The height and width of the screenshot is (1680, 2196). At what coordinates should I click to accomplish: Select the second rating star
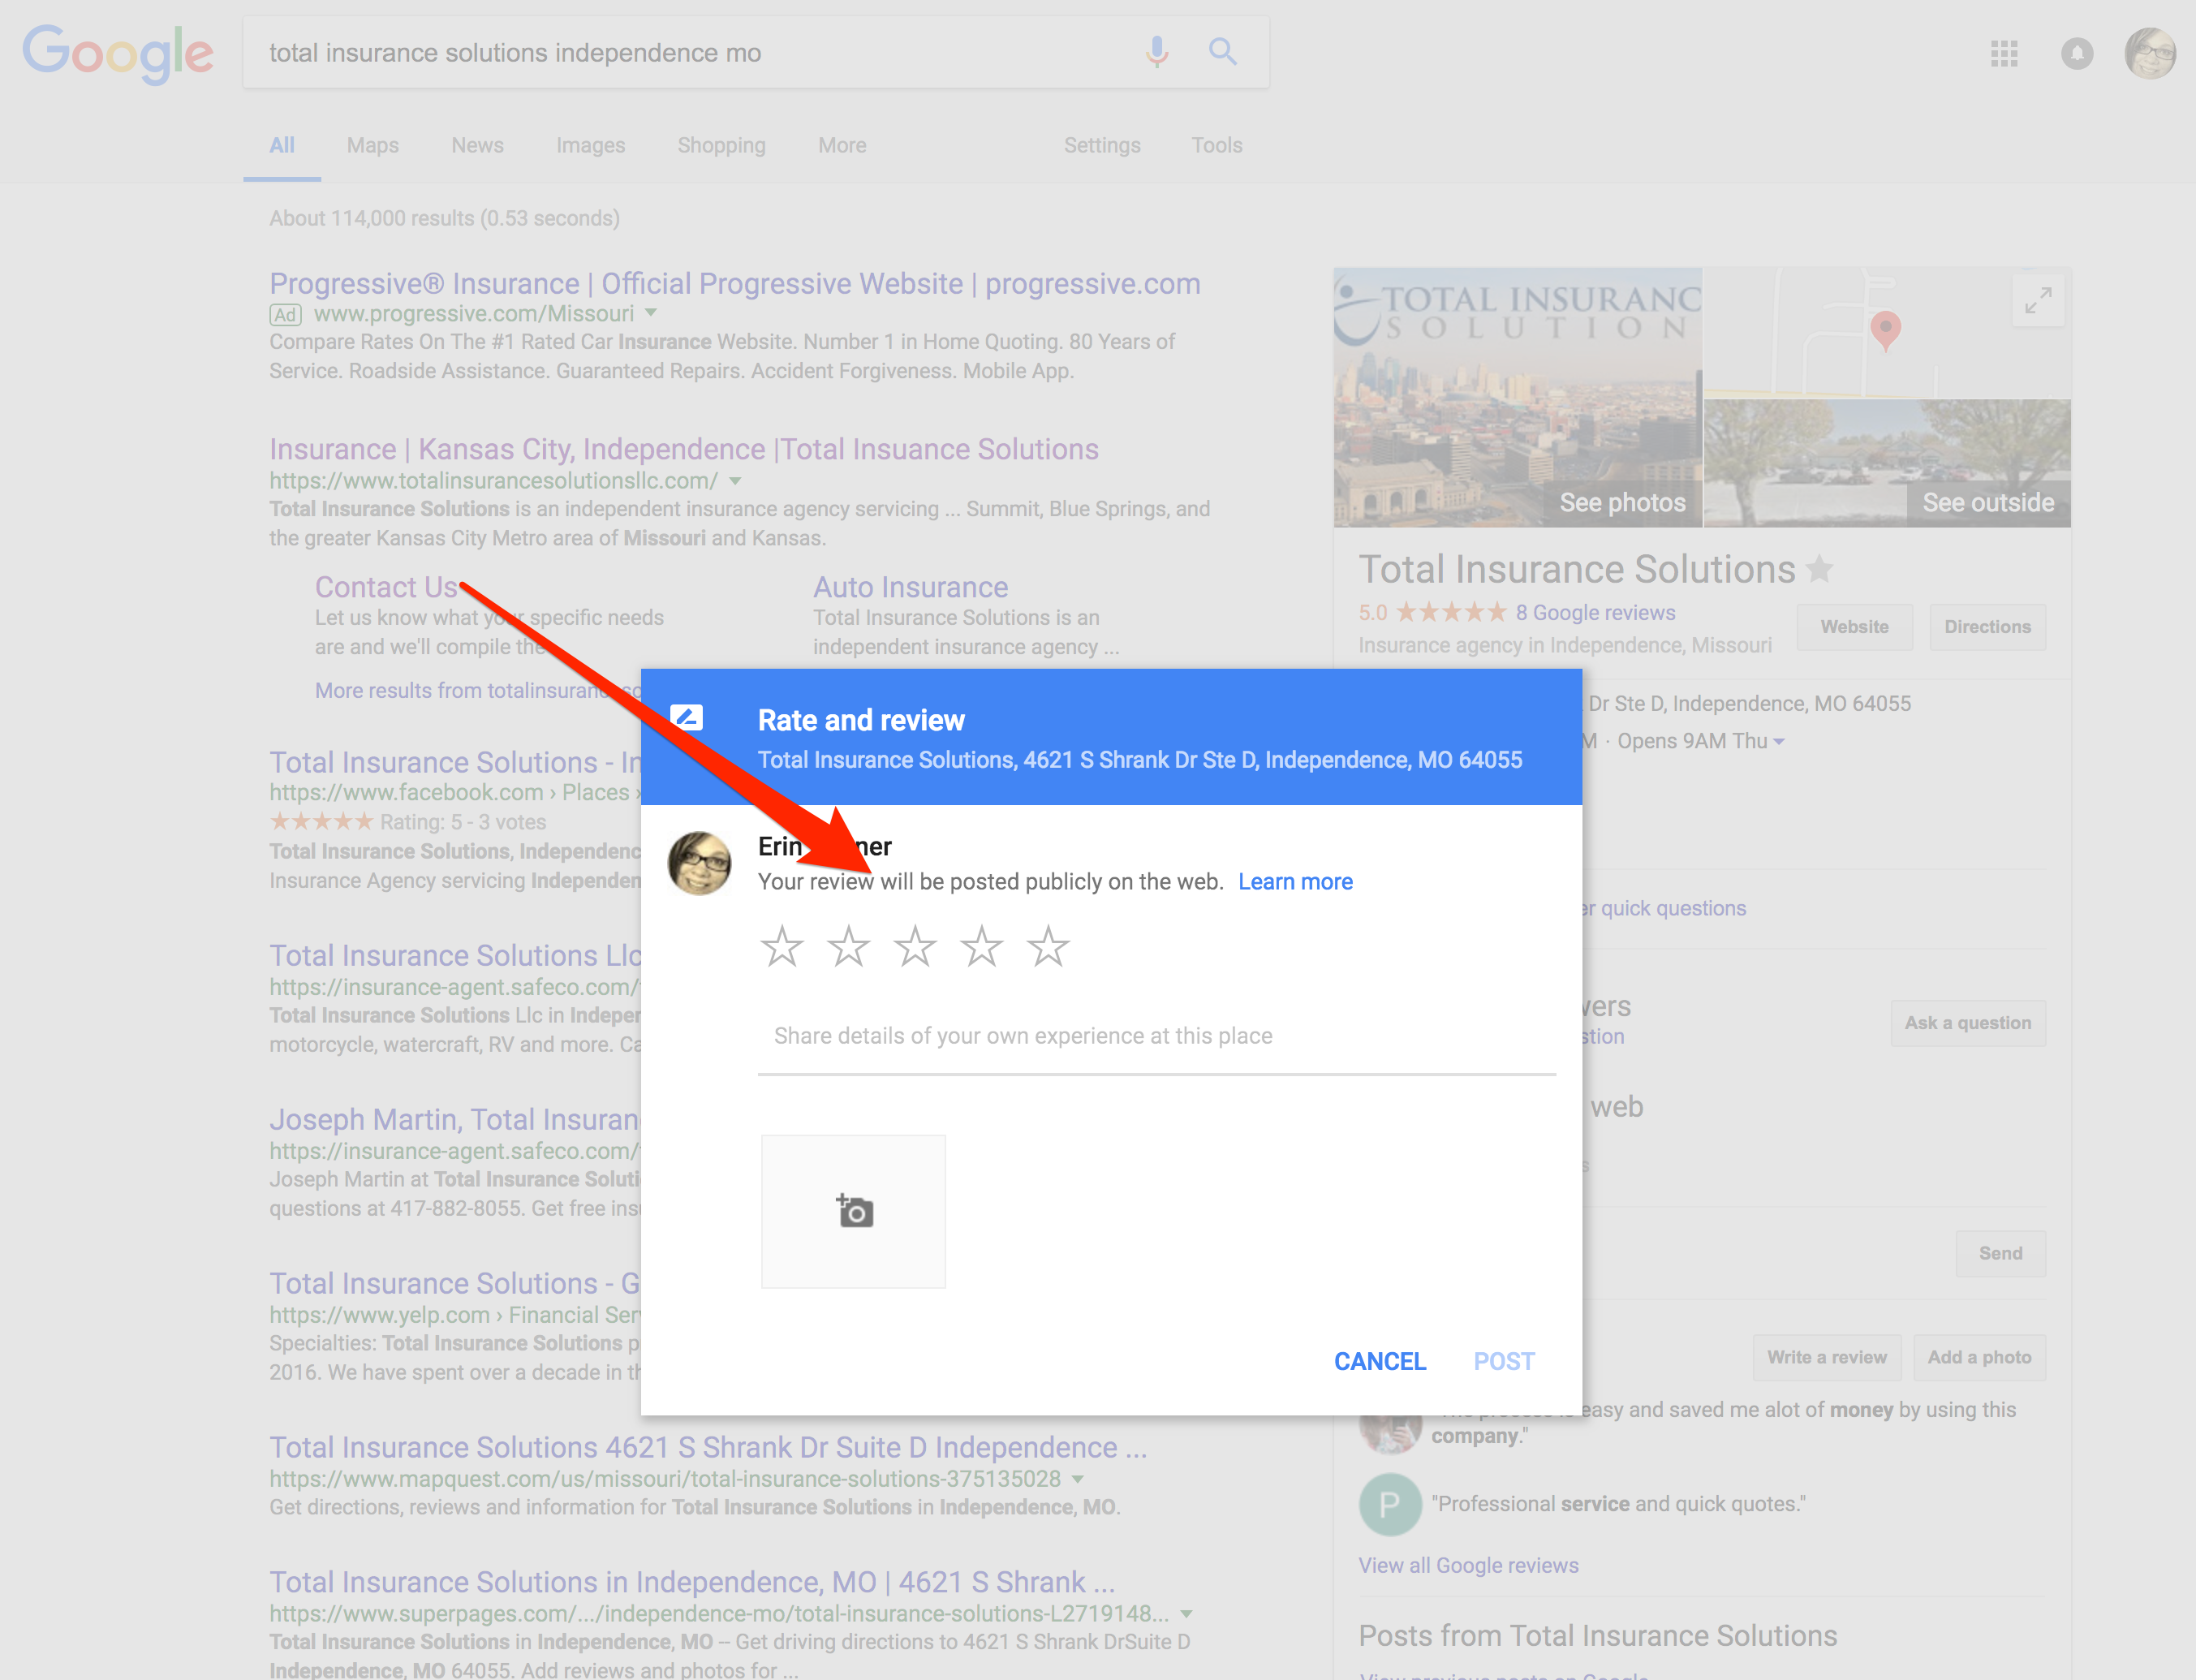pos(848,946)
